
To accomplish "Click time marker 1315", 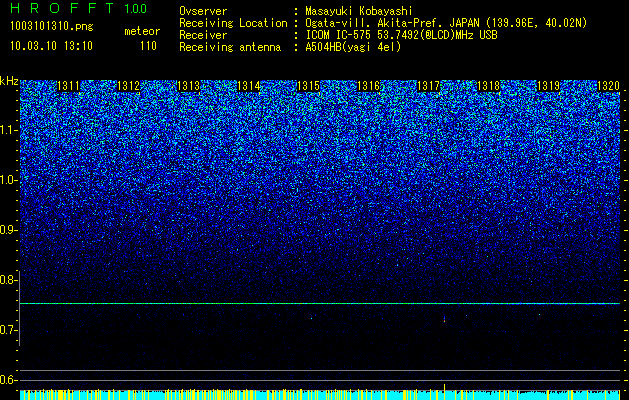I will click(308, 86).
